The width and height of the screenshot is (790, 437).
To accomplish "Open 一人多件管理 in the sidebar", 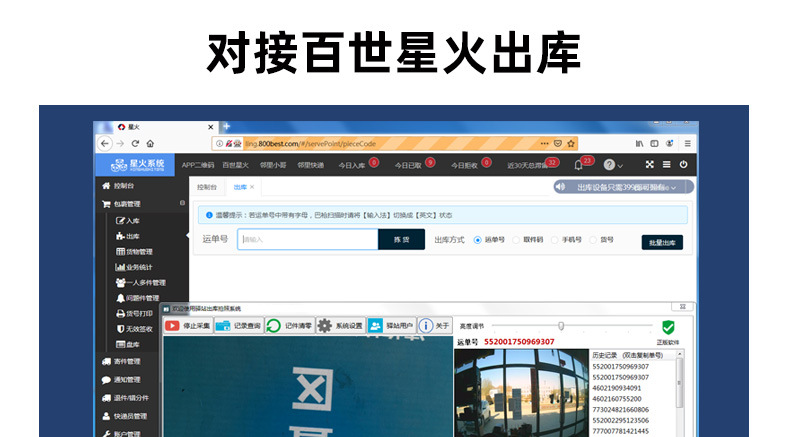I will point(141,282).
